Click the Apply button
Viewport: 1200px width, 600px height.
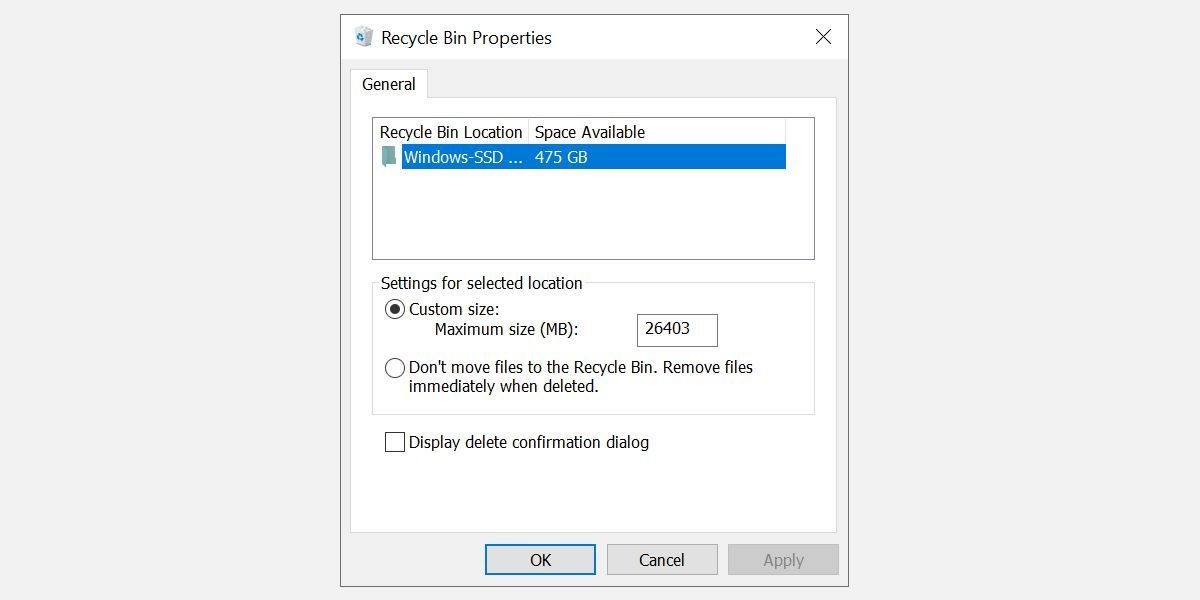coord(783,560)
